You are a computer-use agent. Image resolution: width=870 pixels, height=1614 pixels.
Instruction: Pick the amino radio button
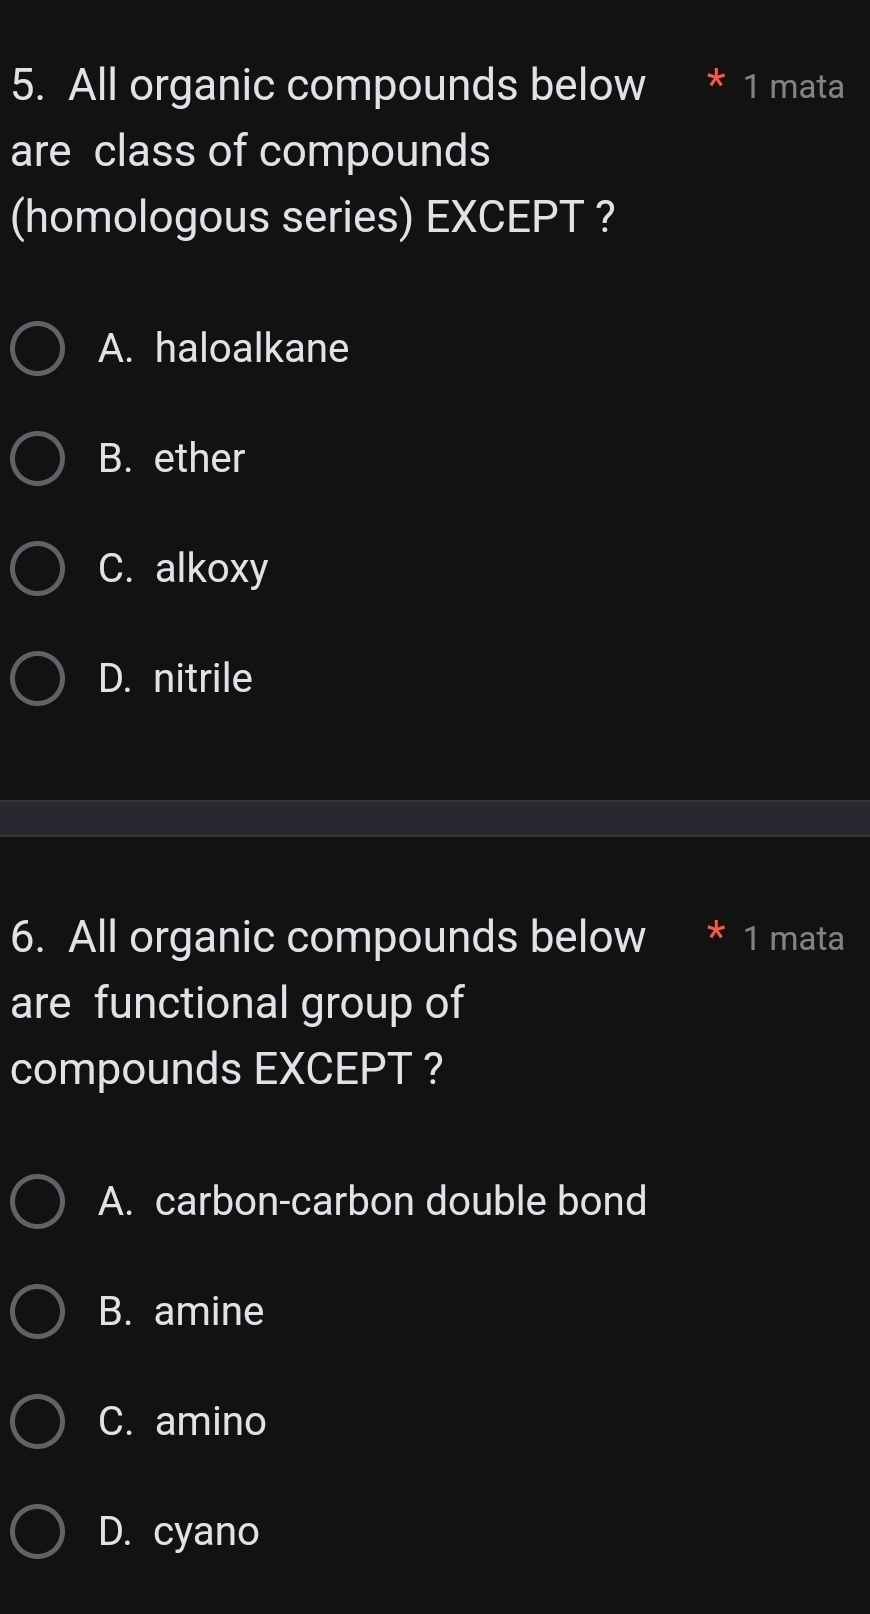(38, 1421)
